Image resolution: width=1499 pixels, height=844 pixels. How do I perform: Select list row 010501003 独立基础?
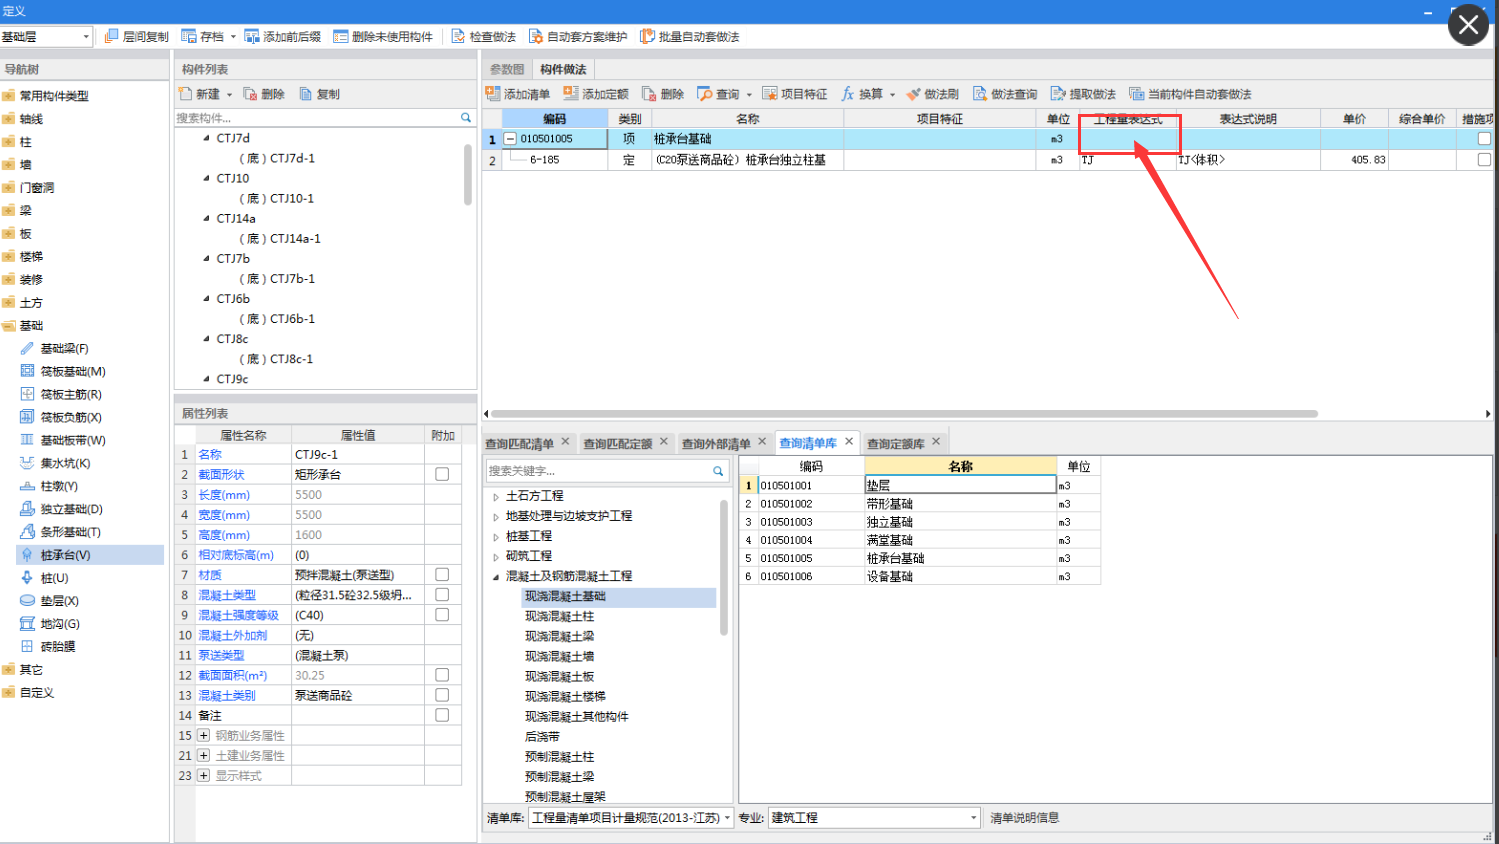(919, 522)
